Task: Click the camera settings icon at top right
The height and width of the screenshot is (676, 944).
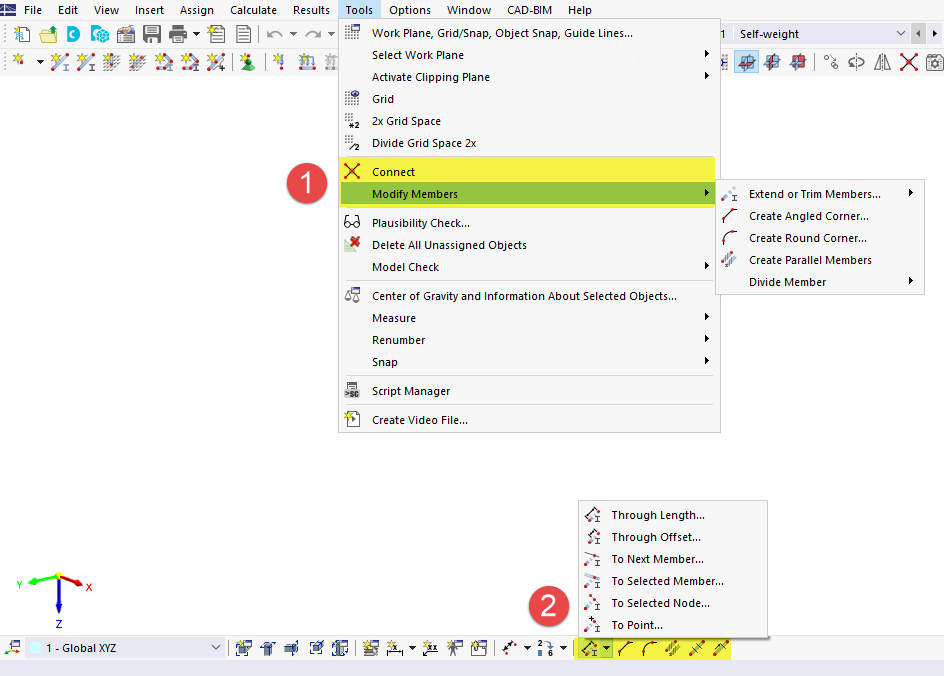Action: point(933,61)
